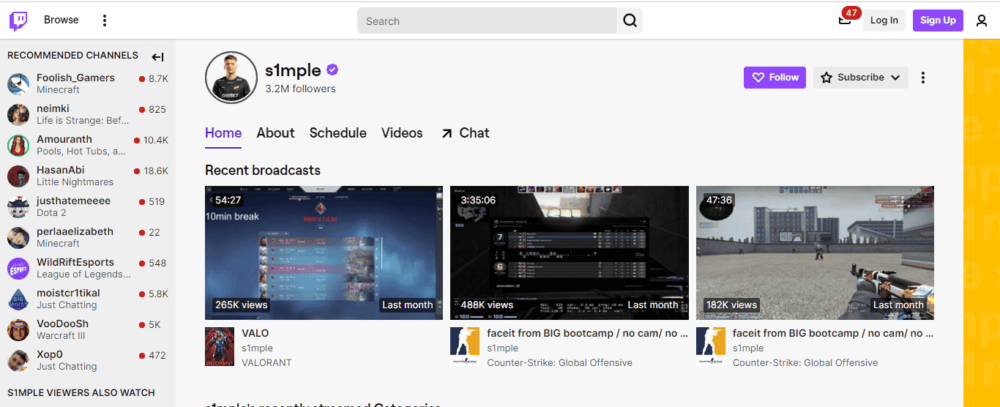Click the VALORANT game box art
Screen dimensions: 1000x407
pos(219,346)
